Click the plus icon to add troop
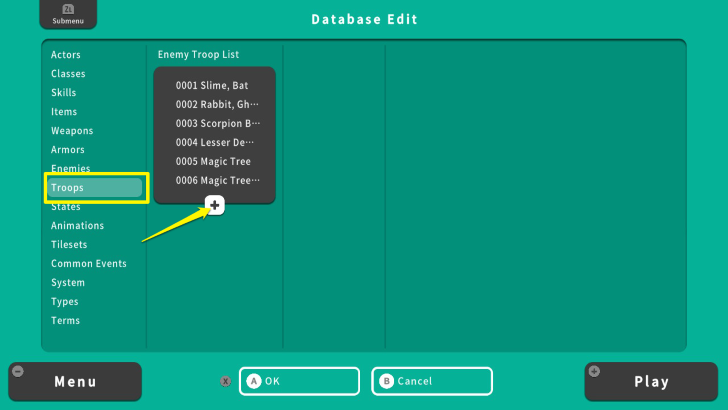728x410 pixels. (x=215, y=205)
